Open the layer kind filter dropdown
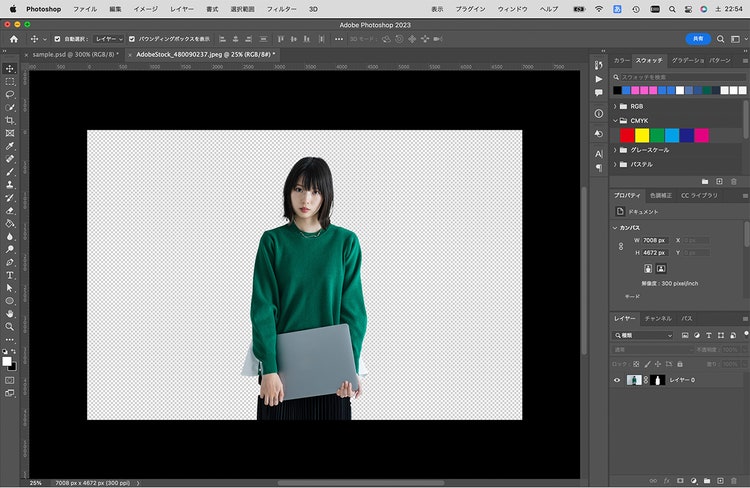750x488 pixels. pos(643,335)
